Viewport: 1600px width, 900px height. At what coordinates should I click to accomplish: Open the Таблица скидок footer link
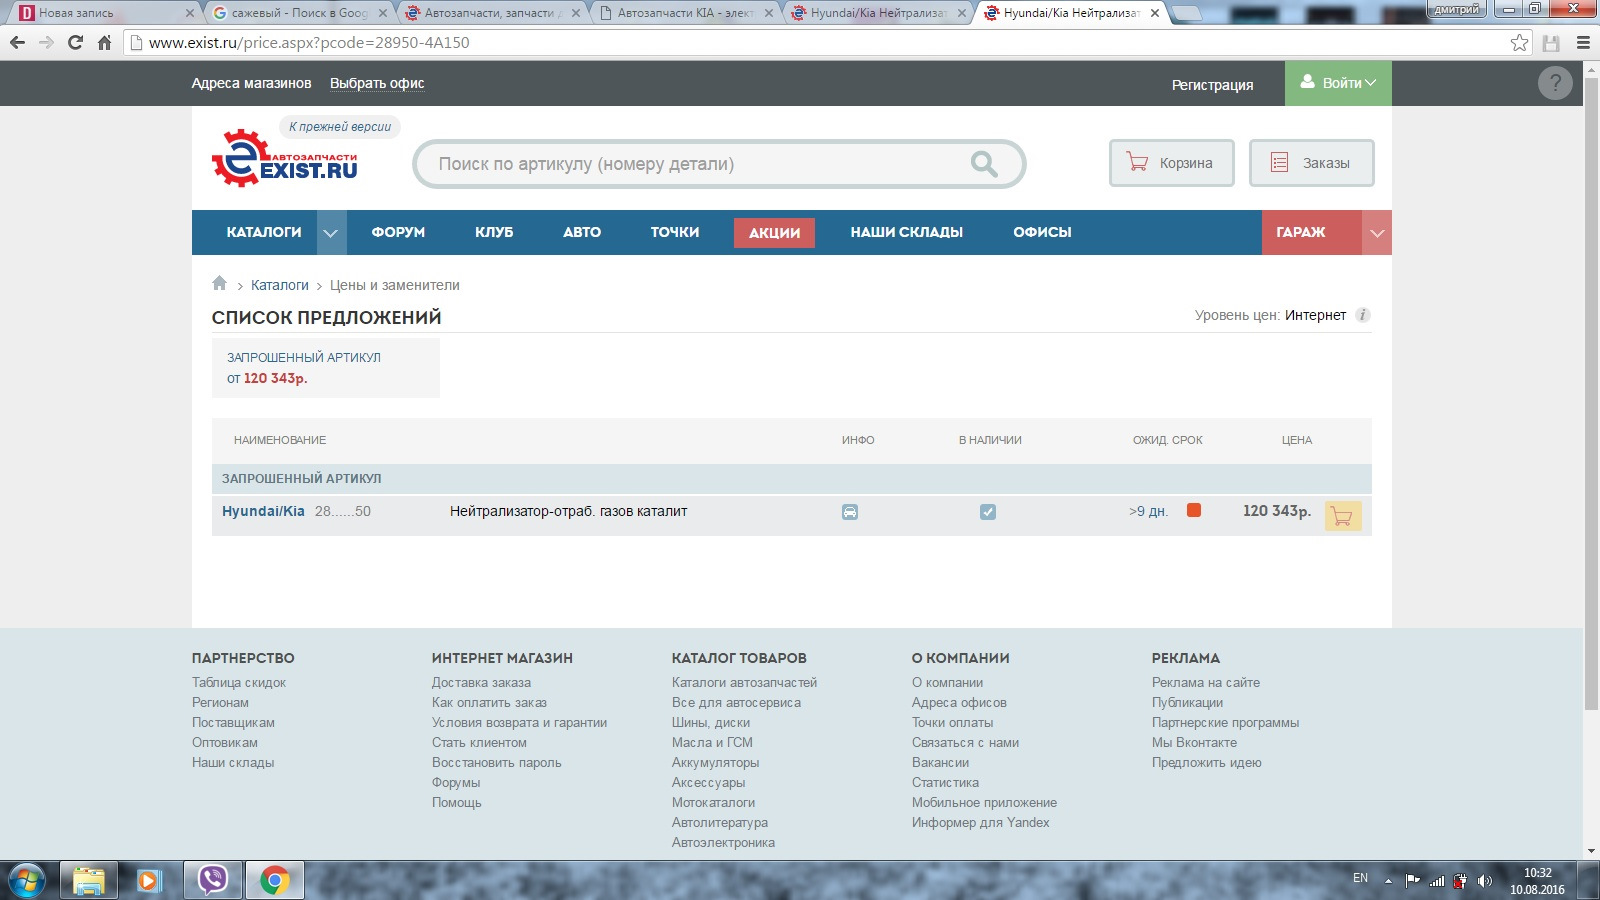point(239,682)
